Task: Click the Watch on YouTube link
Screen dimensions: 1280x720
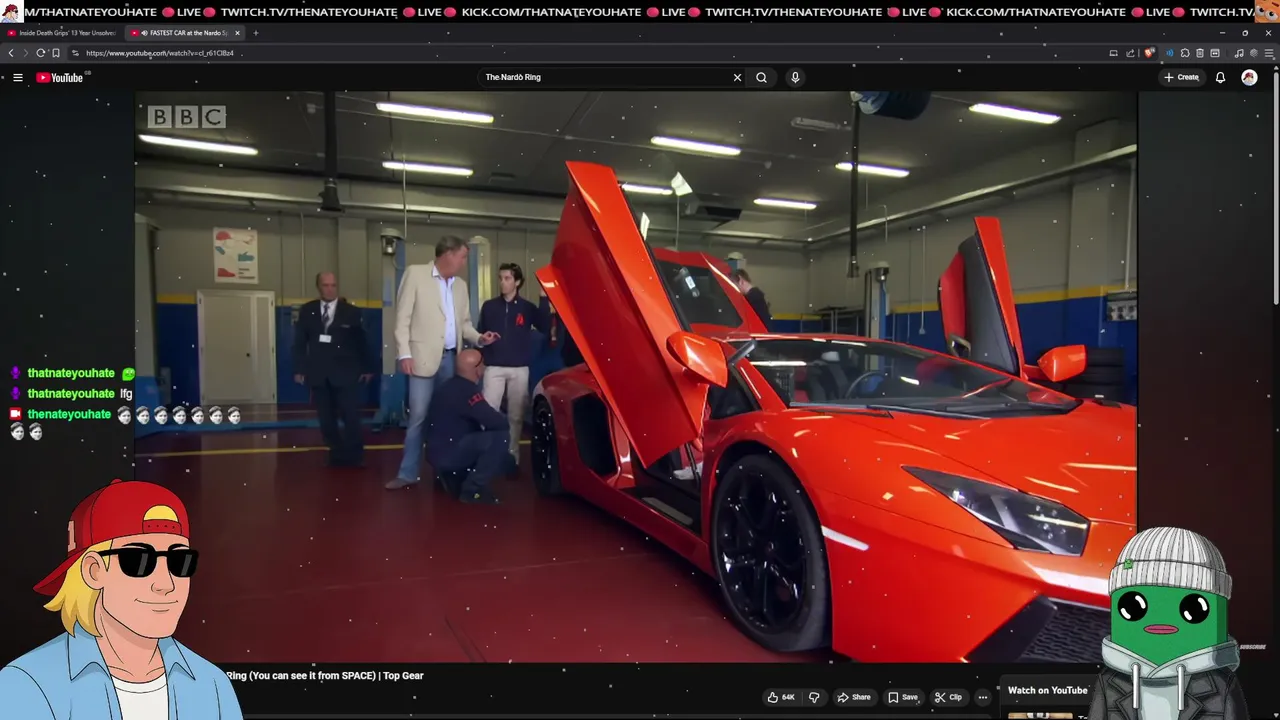Action: 1047,690
